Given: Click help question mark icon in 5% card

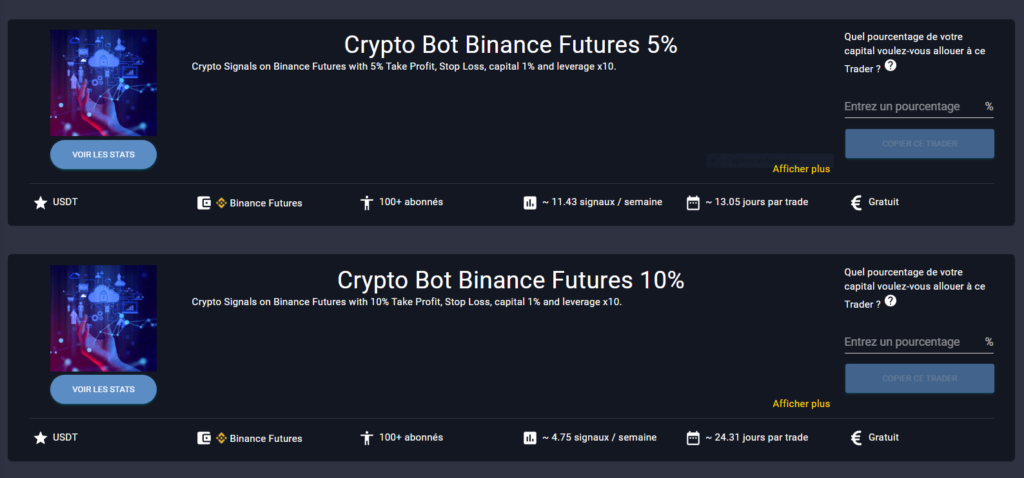Looking at the screenshot, I should 890,66.
